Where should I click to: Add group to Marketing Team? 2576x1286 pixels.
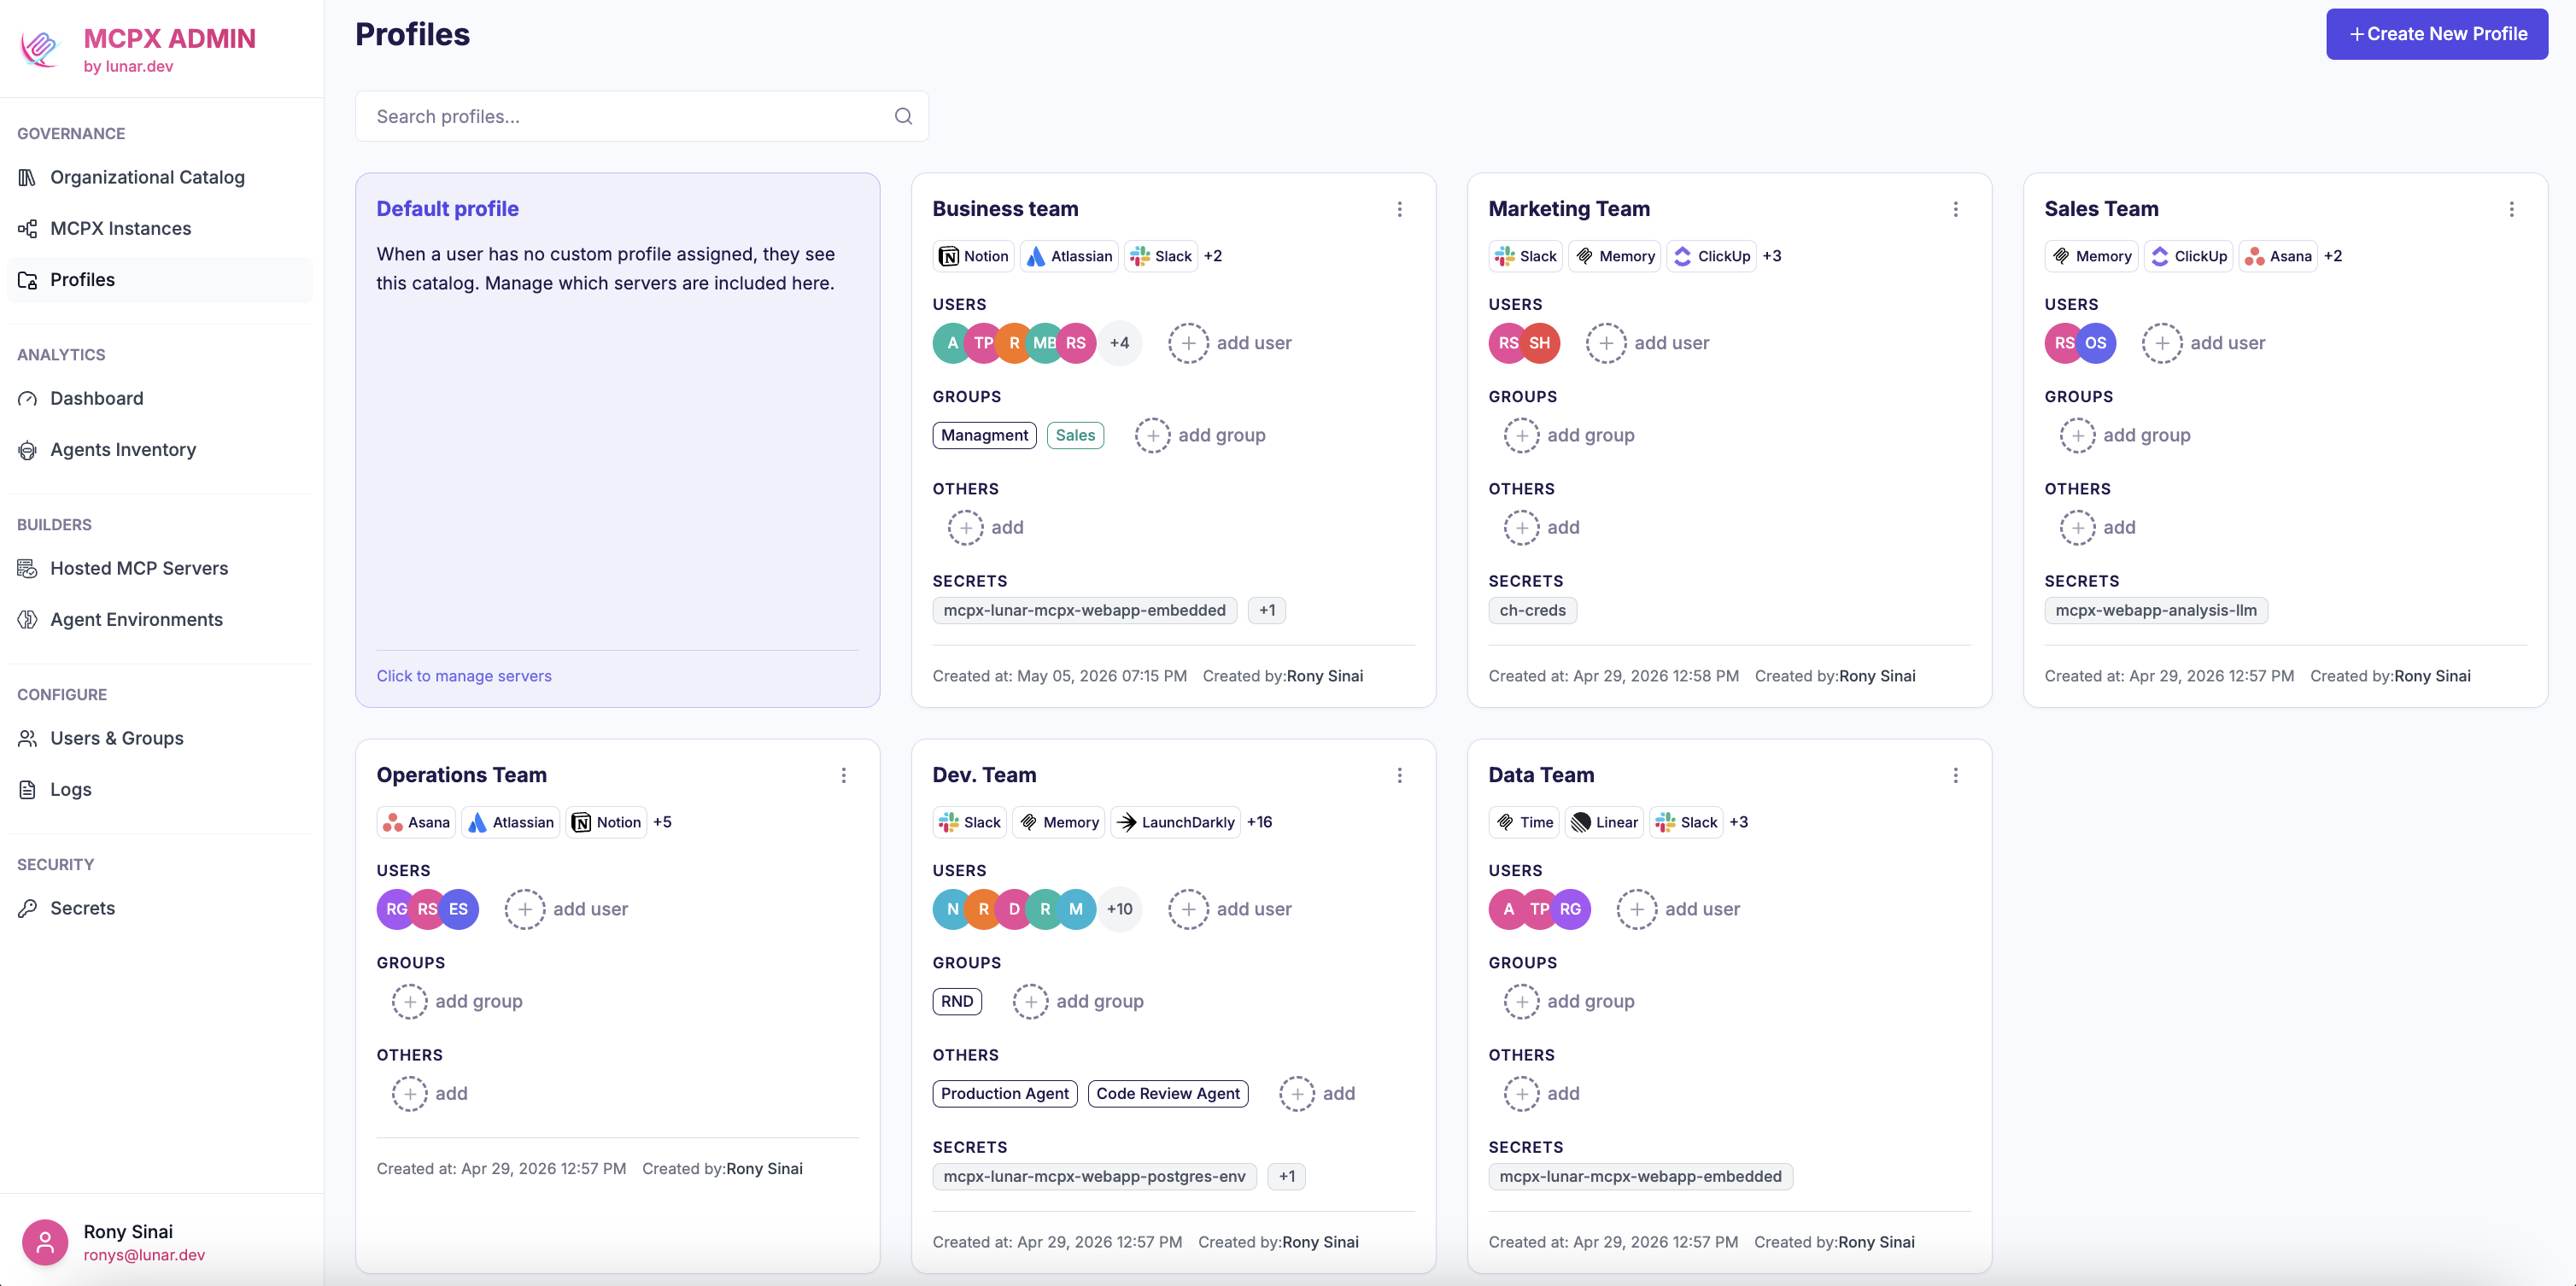[x=1569, y=435]
